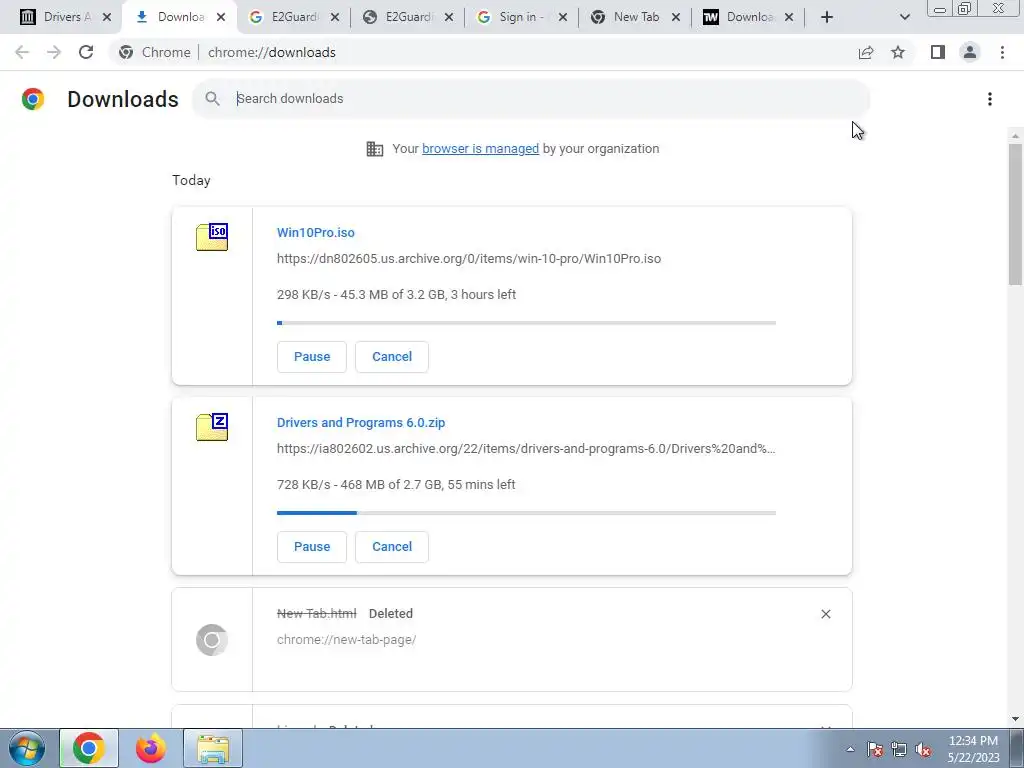Click the Drivers and Programs zip file icon

click(212, 427)
